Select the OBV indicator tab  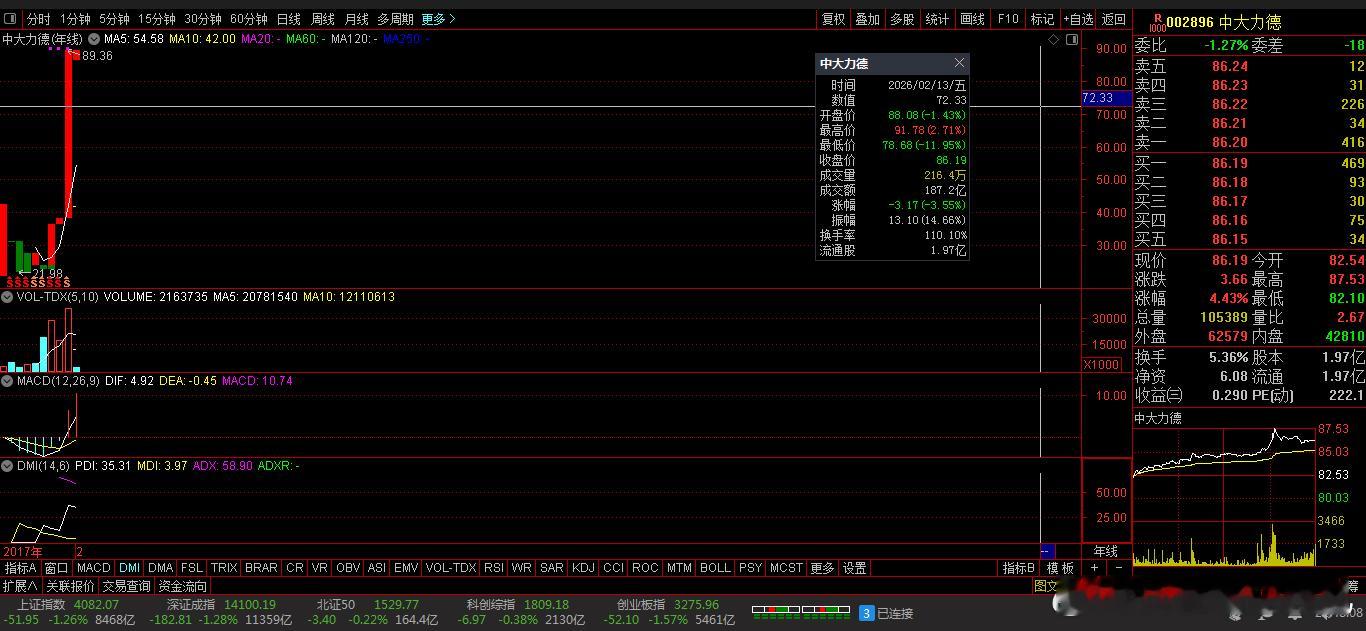pos(348,568)
